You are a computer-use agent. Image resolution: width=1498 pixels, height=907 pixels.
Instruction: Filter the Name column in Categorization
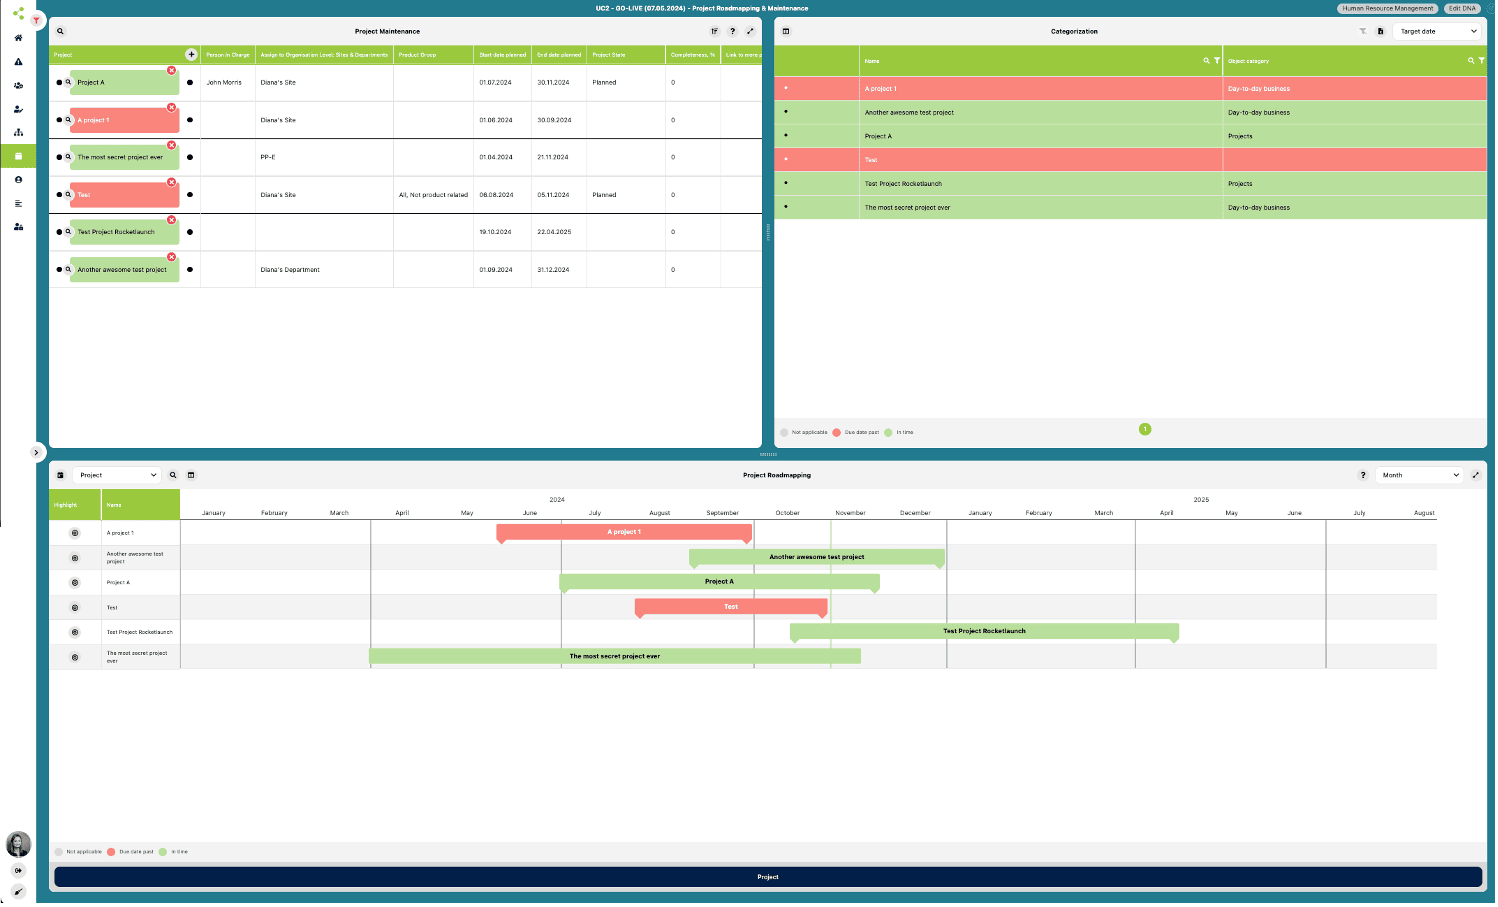tap(1217, 61)
